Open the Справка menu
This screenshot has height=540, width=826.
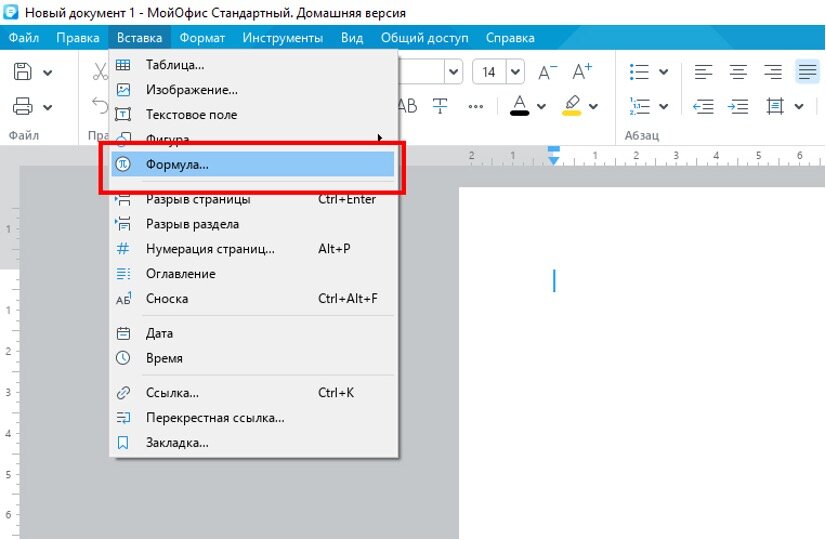coord(510,38)
